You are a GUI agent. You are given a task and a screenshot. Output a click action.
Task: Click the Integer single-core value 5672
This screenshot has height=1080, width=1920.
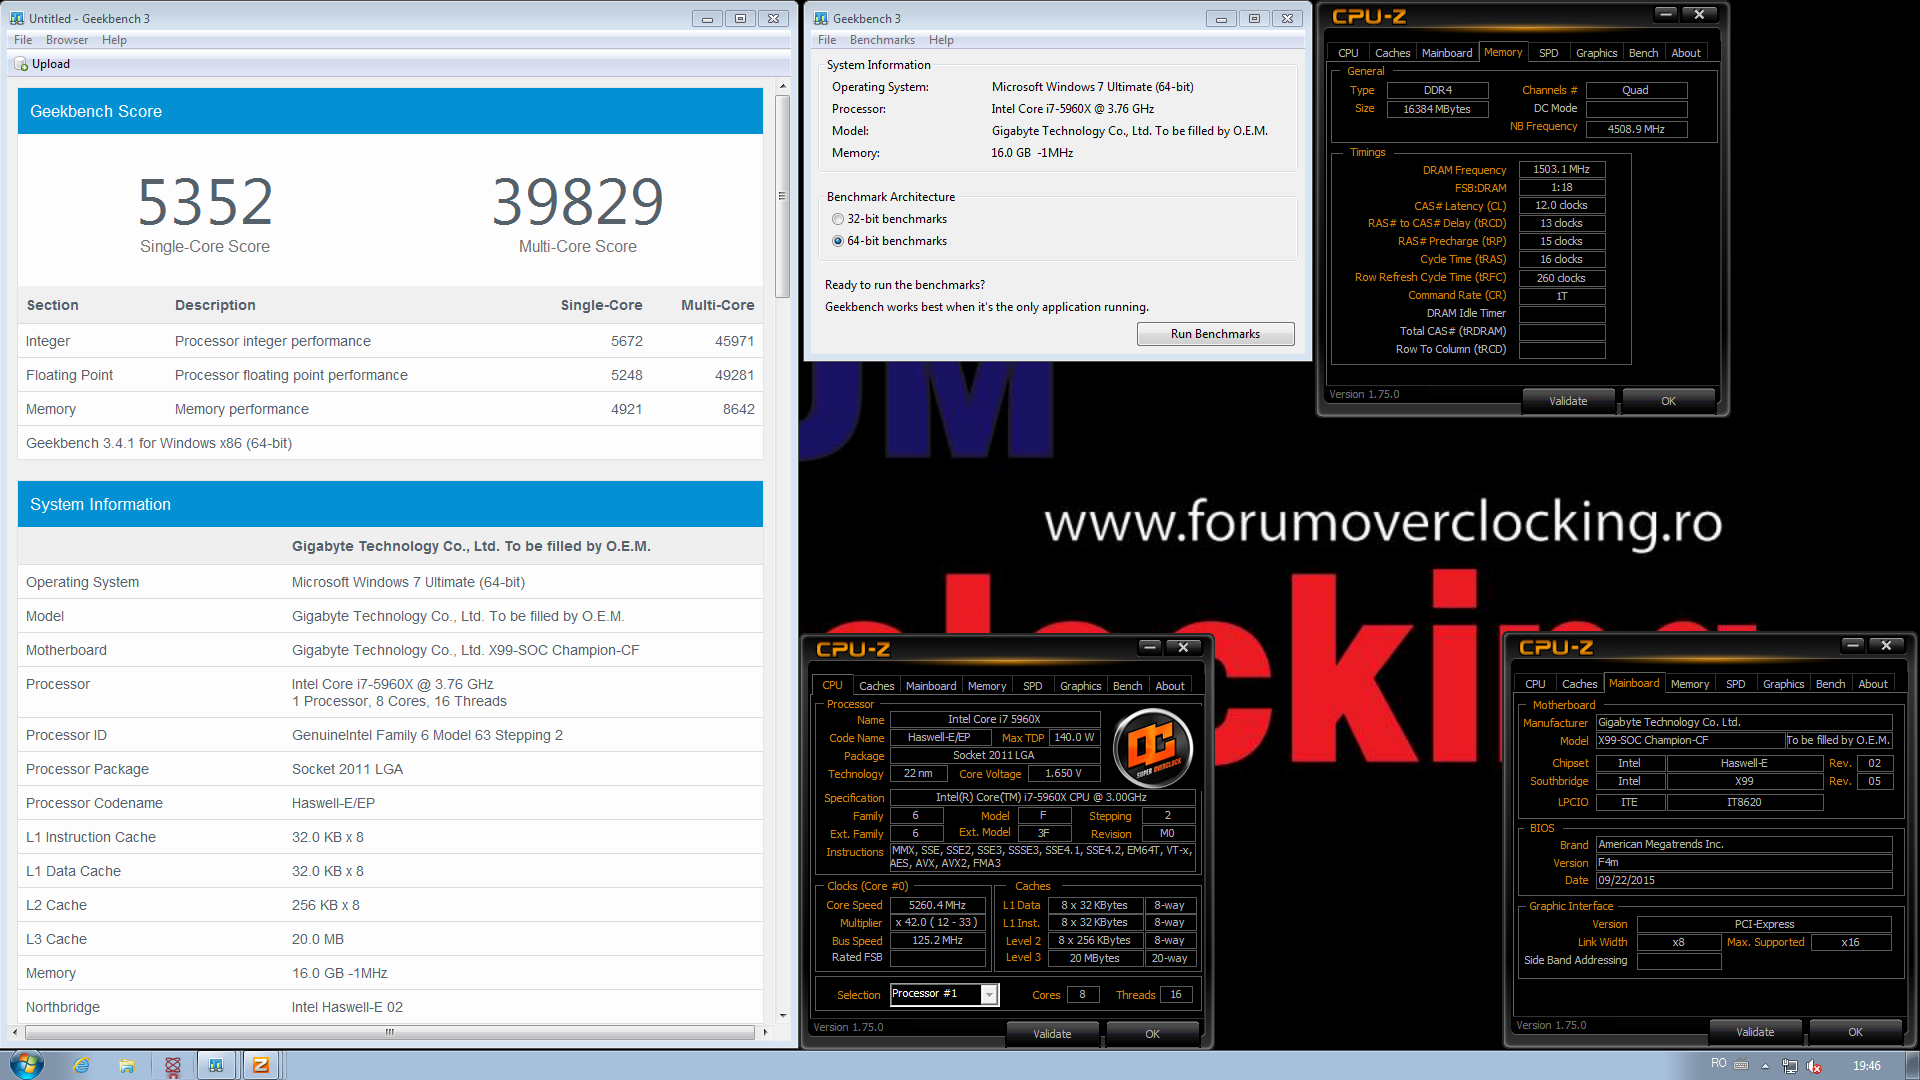click(626, 341)
